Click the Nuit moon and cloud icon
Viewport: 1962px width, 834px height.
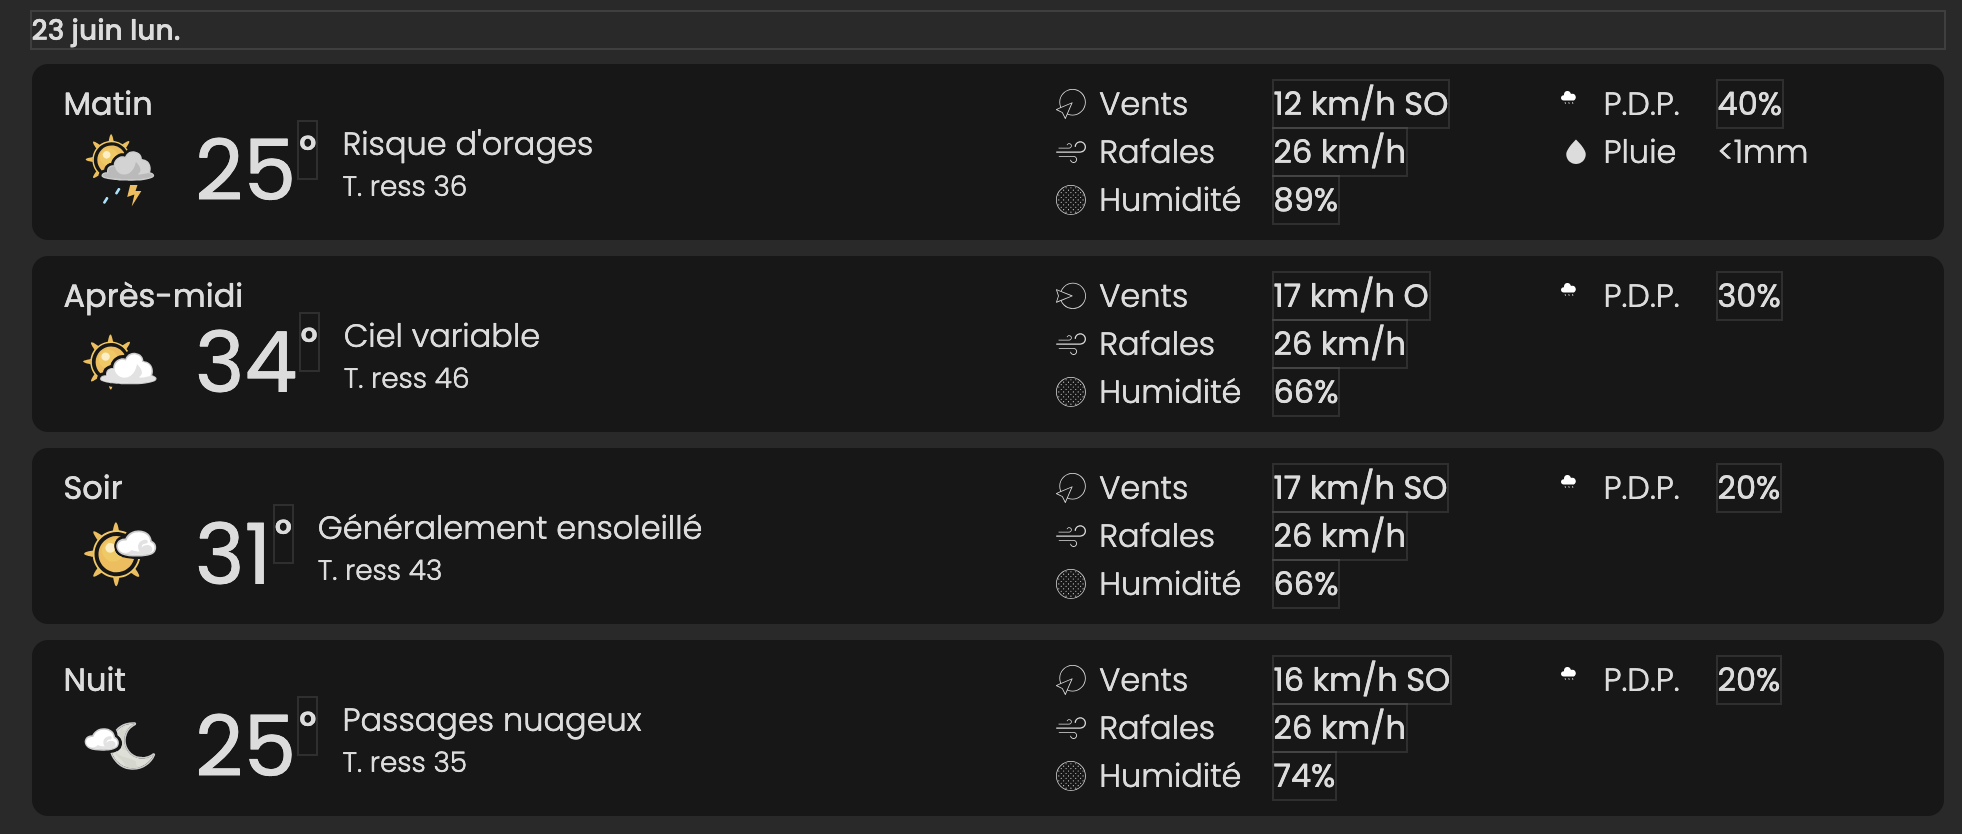[x=120, y=746]
